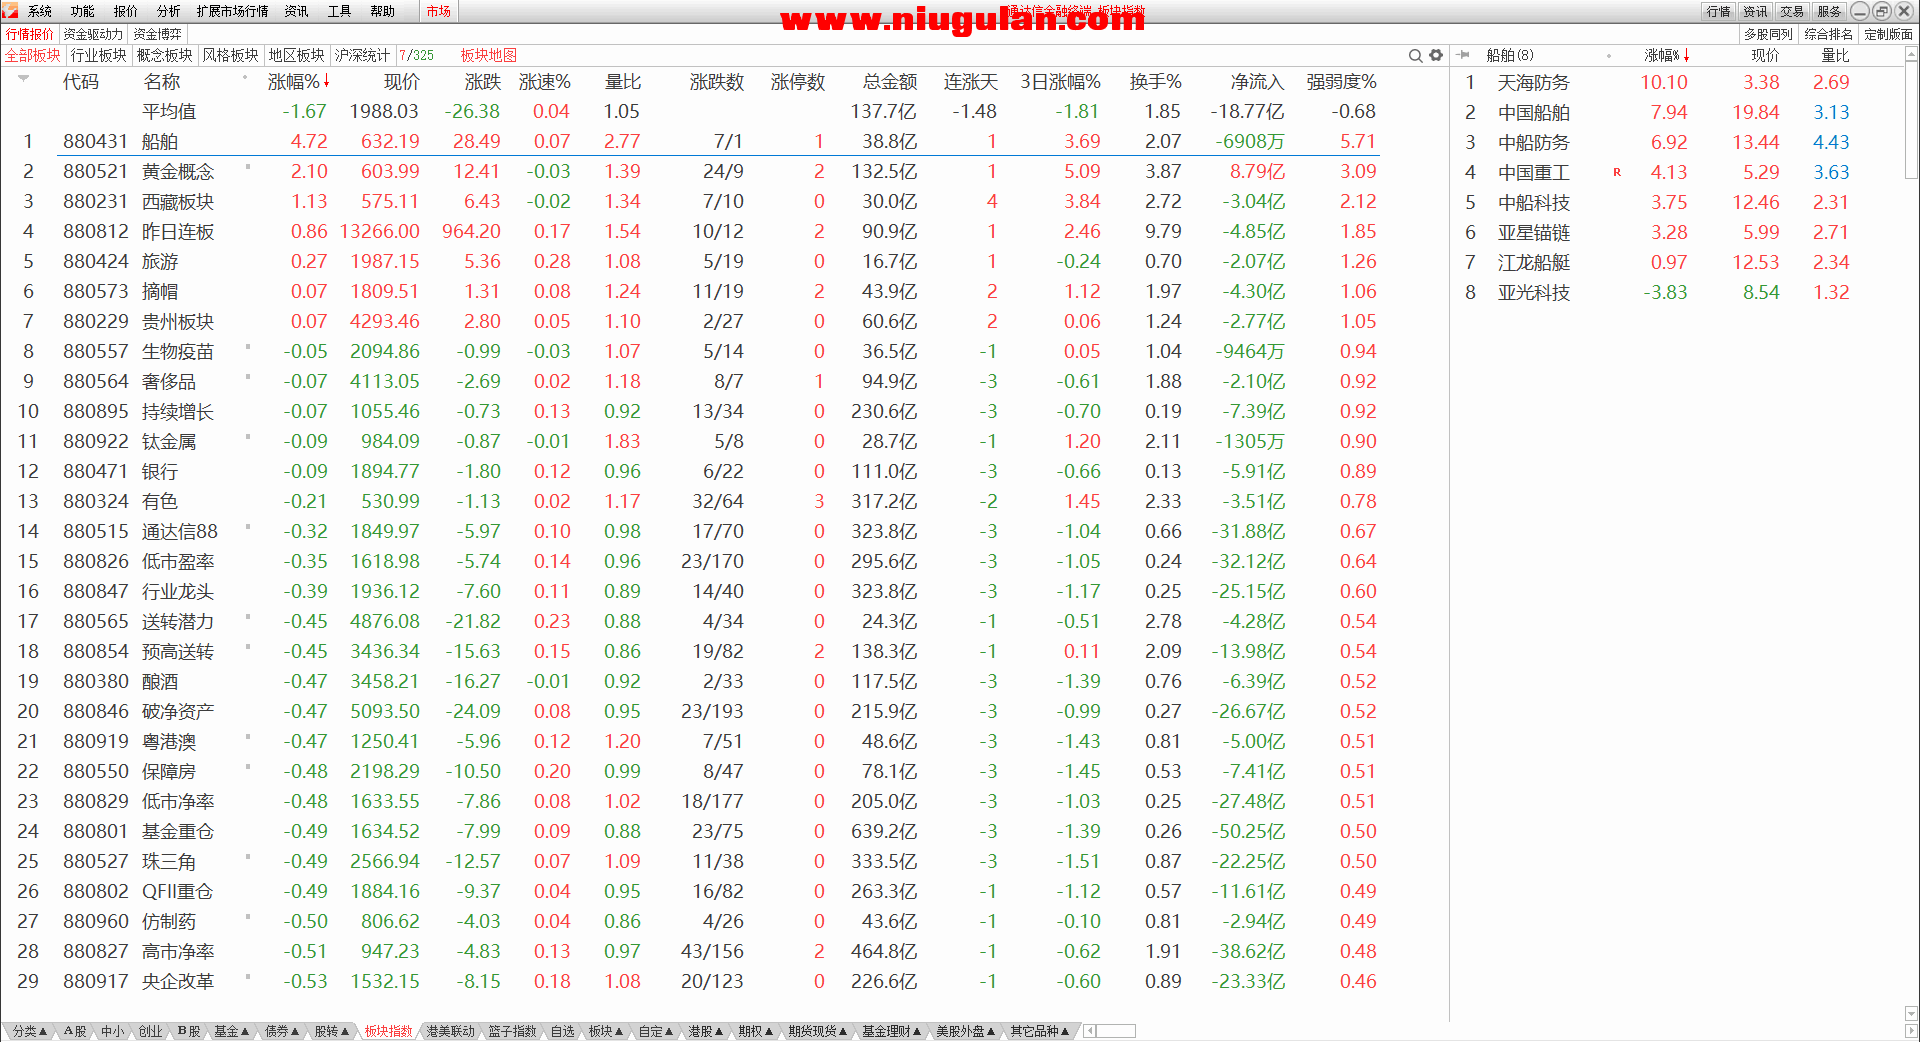Switch to 港美联动 bottom tab
Viewport: 1920px width, 1042px height.
450,1031
